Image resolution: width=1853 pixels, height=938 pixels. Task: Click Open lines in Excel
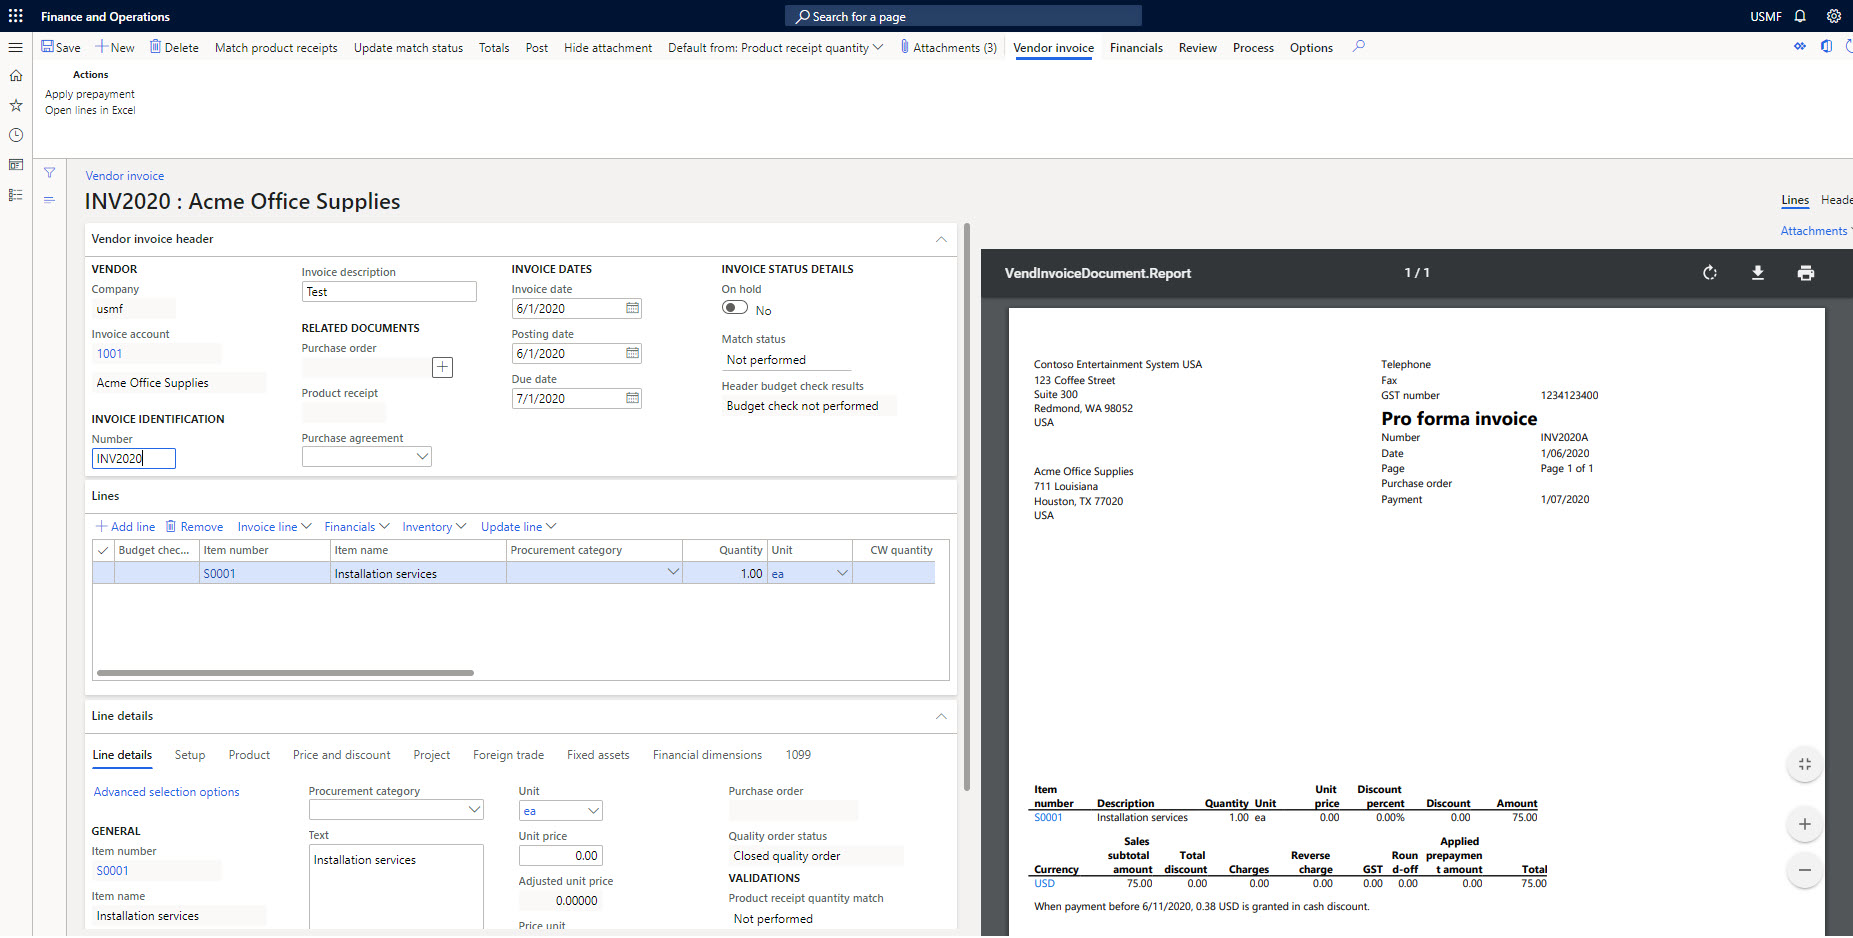click(90, 110)
